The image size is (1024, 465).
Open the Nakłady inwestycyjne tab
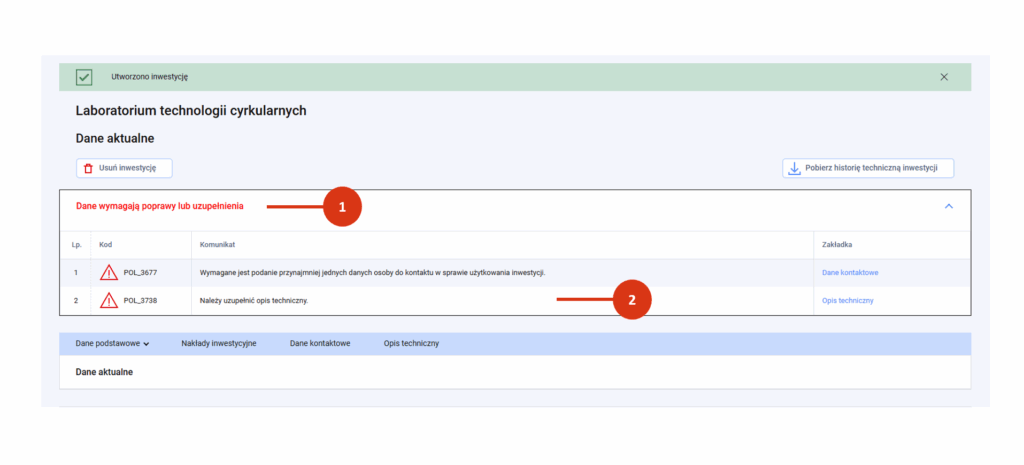coord(219,344)
